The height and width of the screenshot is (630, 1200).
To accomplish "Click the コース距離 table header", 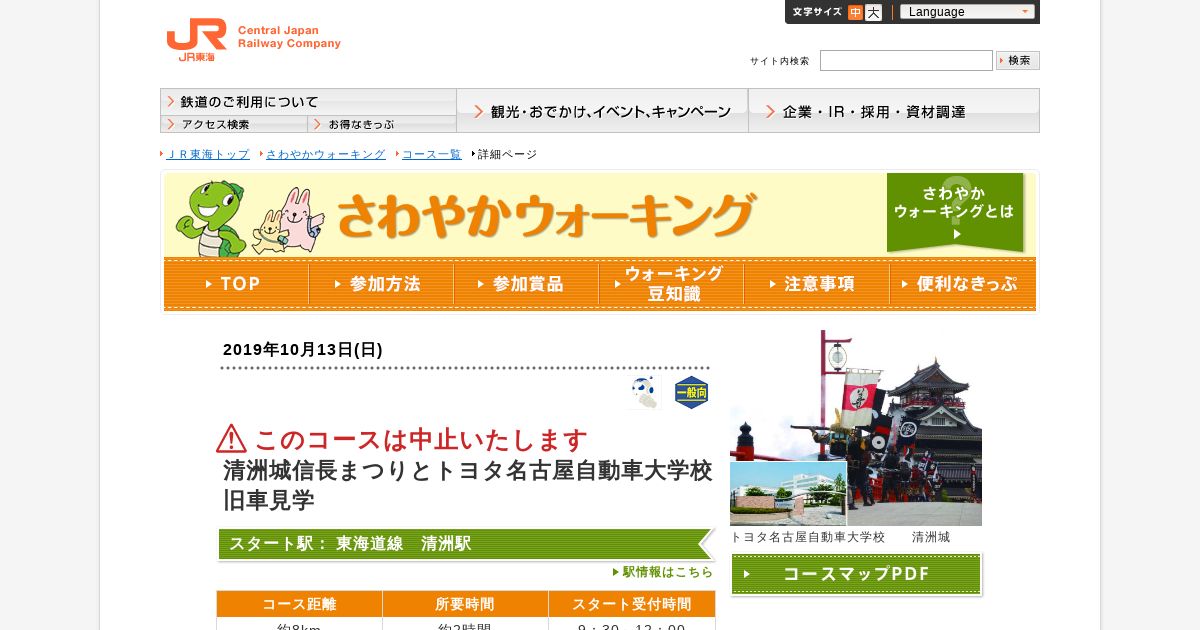I will pos(299,604).
